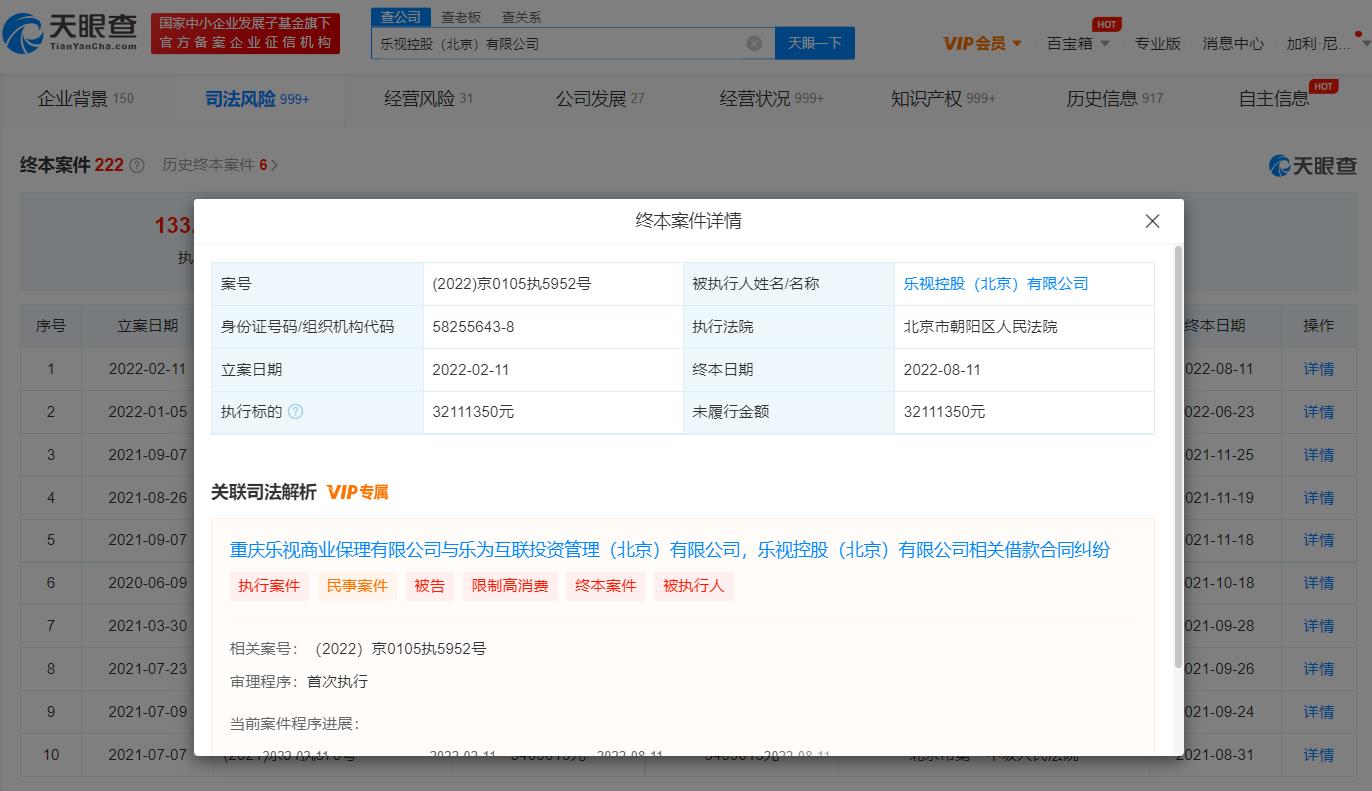Click the dialog's vertical scrollbar
The width and height of the screenshot is (1372, 791).
[1178, 455]
